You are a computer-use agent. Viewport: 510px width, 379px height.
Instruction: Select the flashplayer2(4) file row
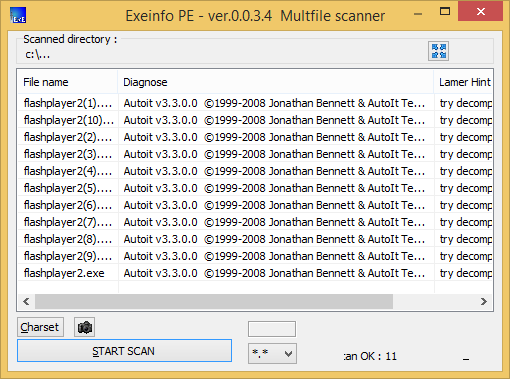coord(255,171)
